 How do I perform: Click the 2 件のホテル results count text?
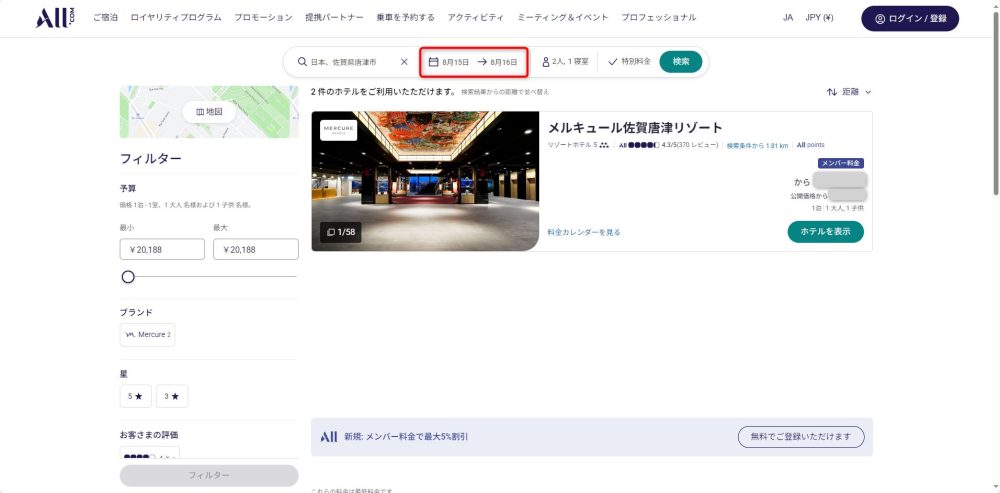pyautogui.click(x=383, y=92)
